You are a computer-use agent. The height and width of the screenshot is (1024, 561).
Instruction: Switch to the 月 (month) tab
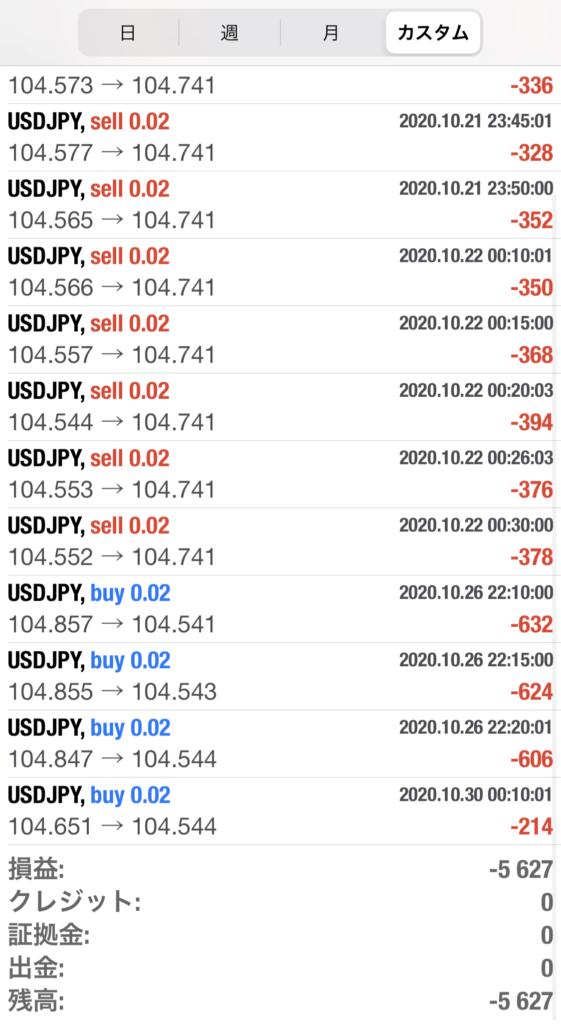pyautogui.click(x=331, y=33)
